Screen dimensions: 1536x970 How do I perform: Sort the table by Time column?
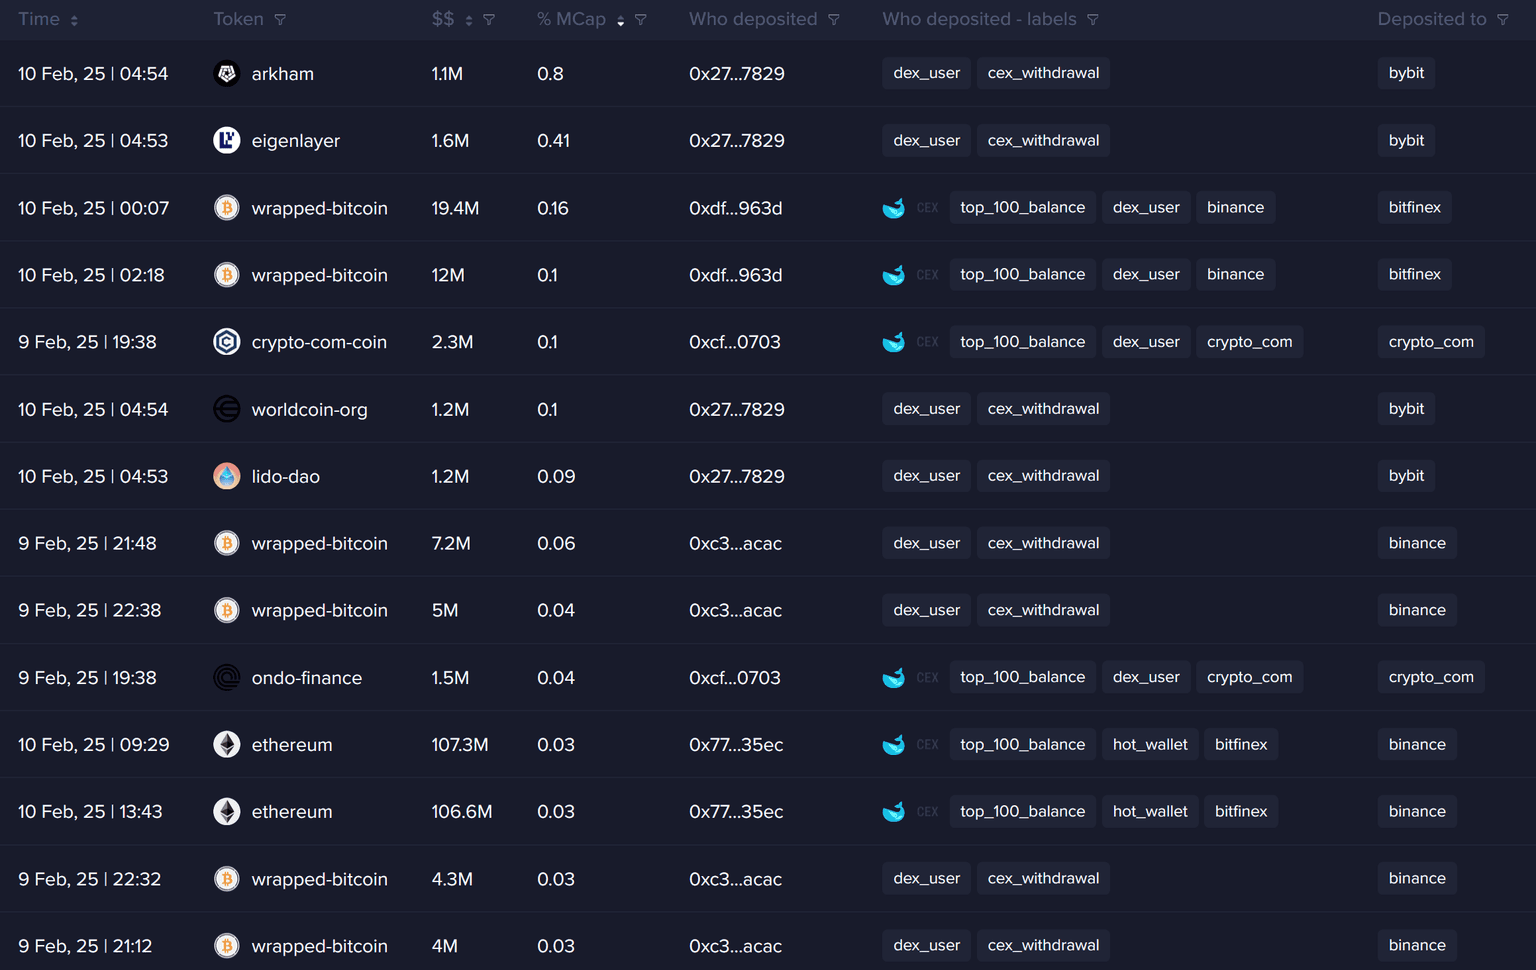[x=74, y=20]
